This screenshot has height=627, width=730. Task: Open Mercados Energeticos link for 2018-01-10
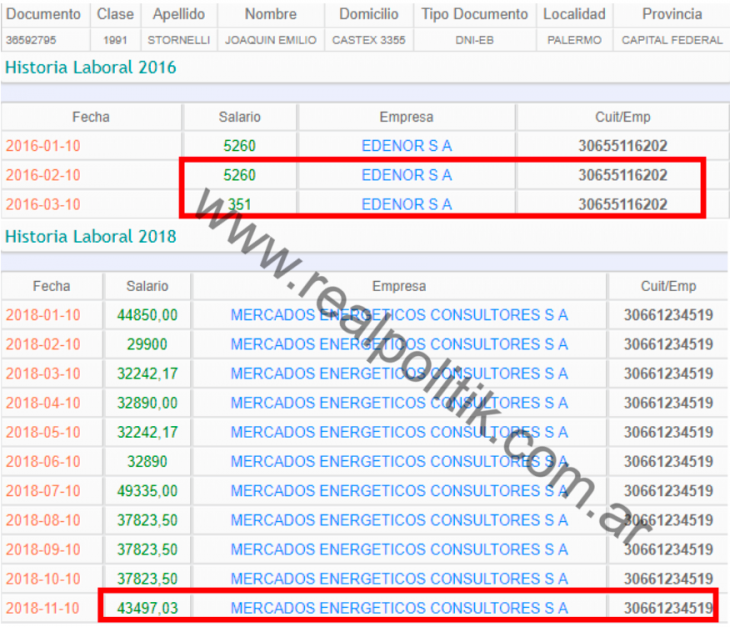[x=399, y=315]
